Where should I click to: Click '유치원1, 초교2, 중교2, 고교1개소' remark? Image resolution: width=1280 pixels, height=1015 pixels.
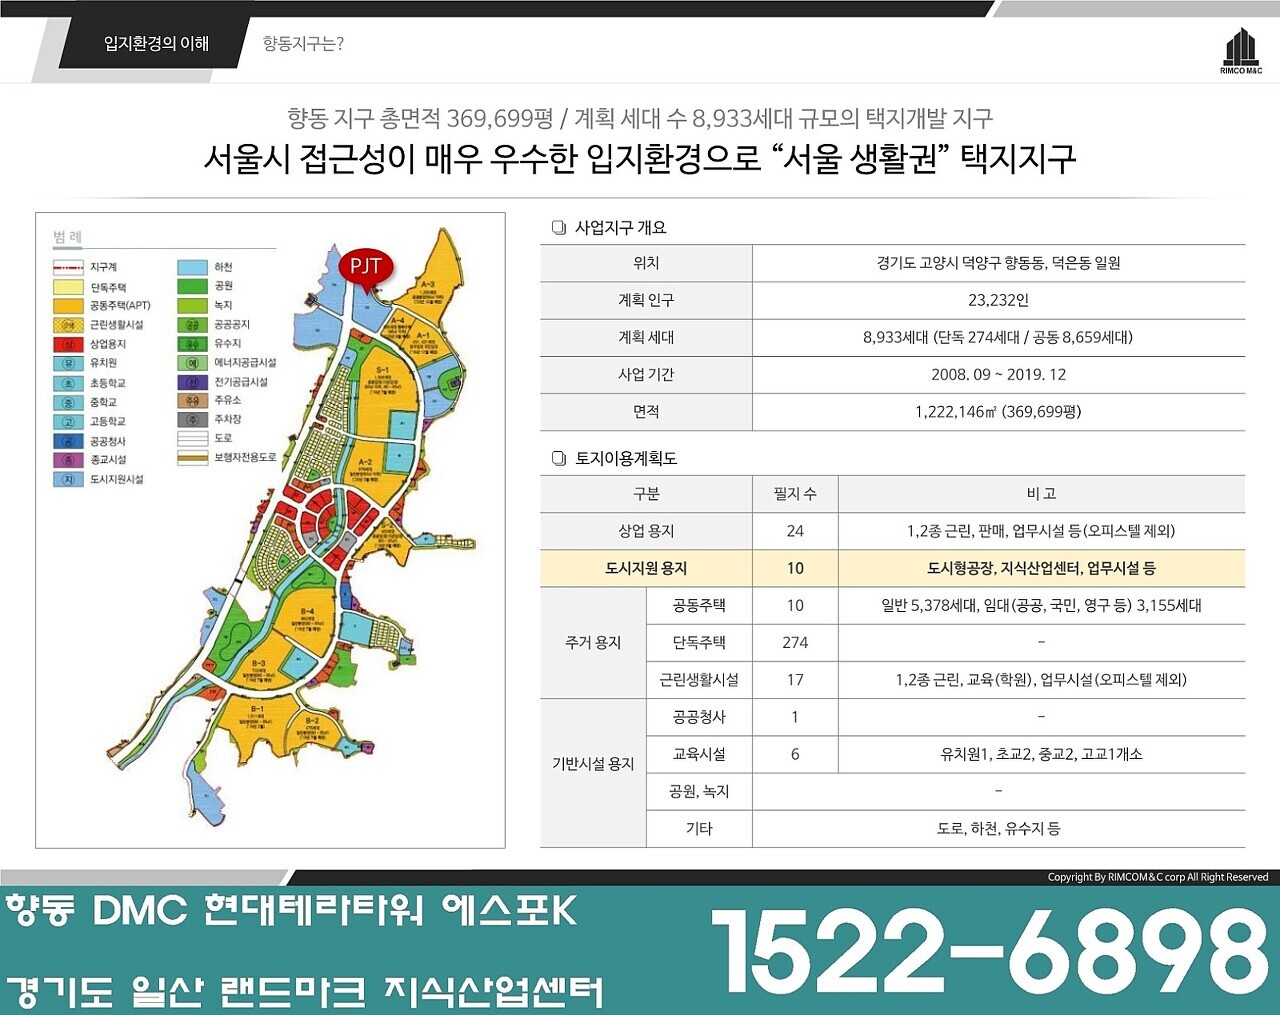[x=1042, y=754]
